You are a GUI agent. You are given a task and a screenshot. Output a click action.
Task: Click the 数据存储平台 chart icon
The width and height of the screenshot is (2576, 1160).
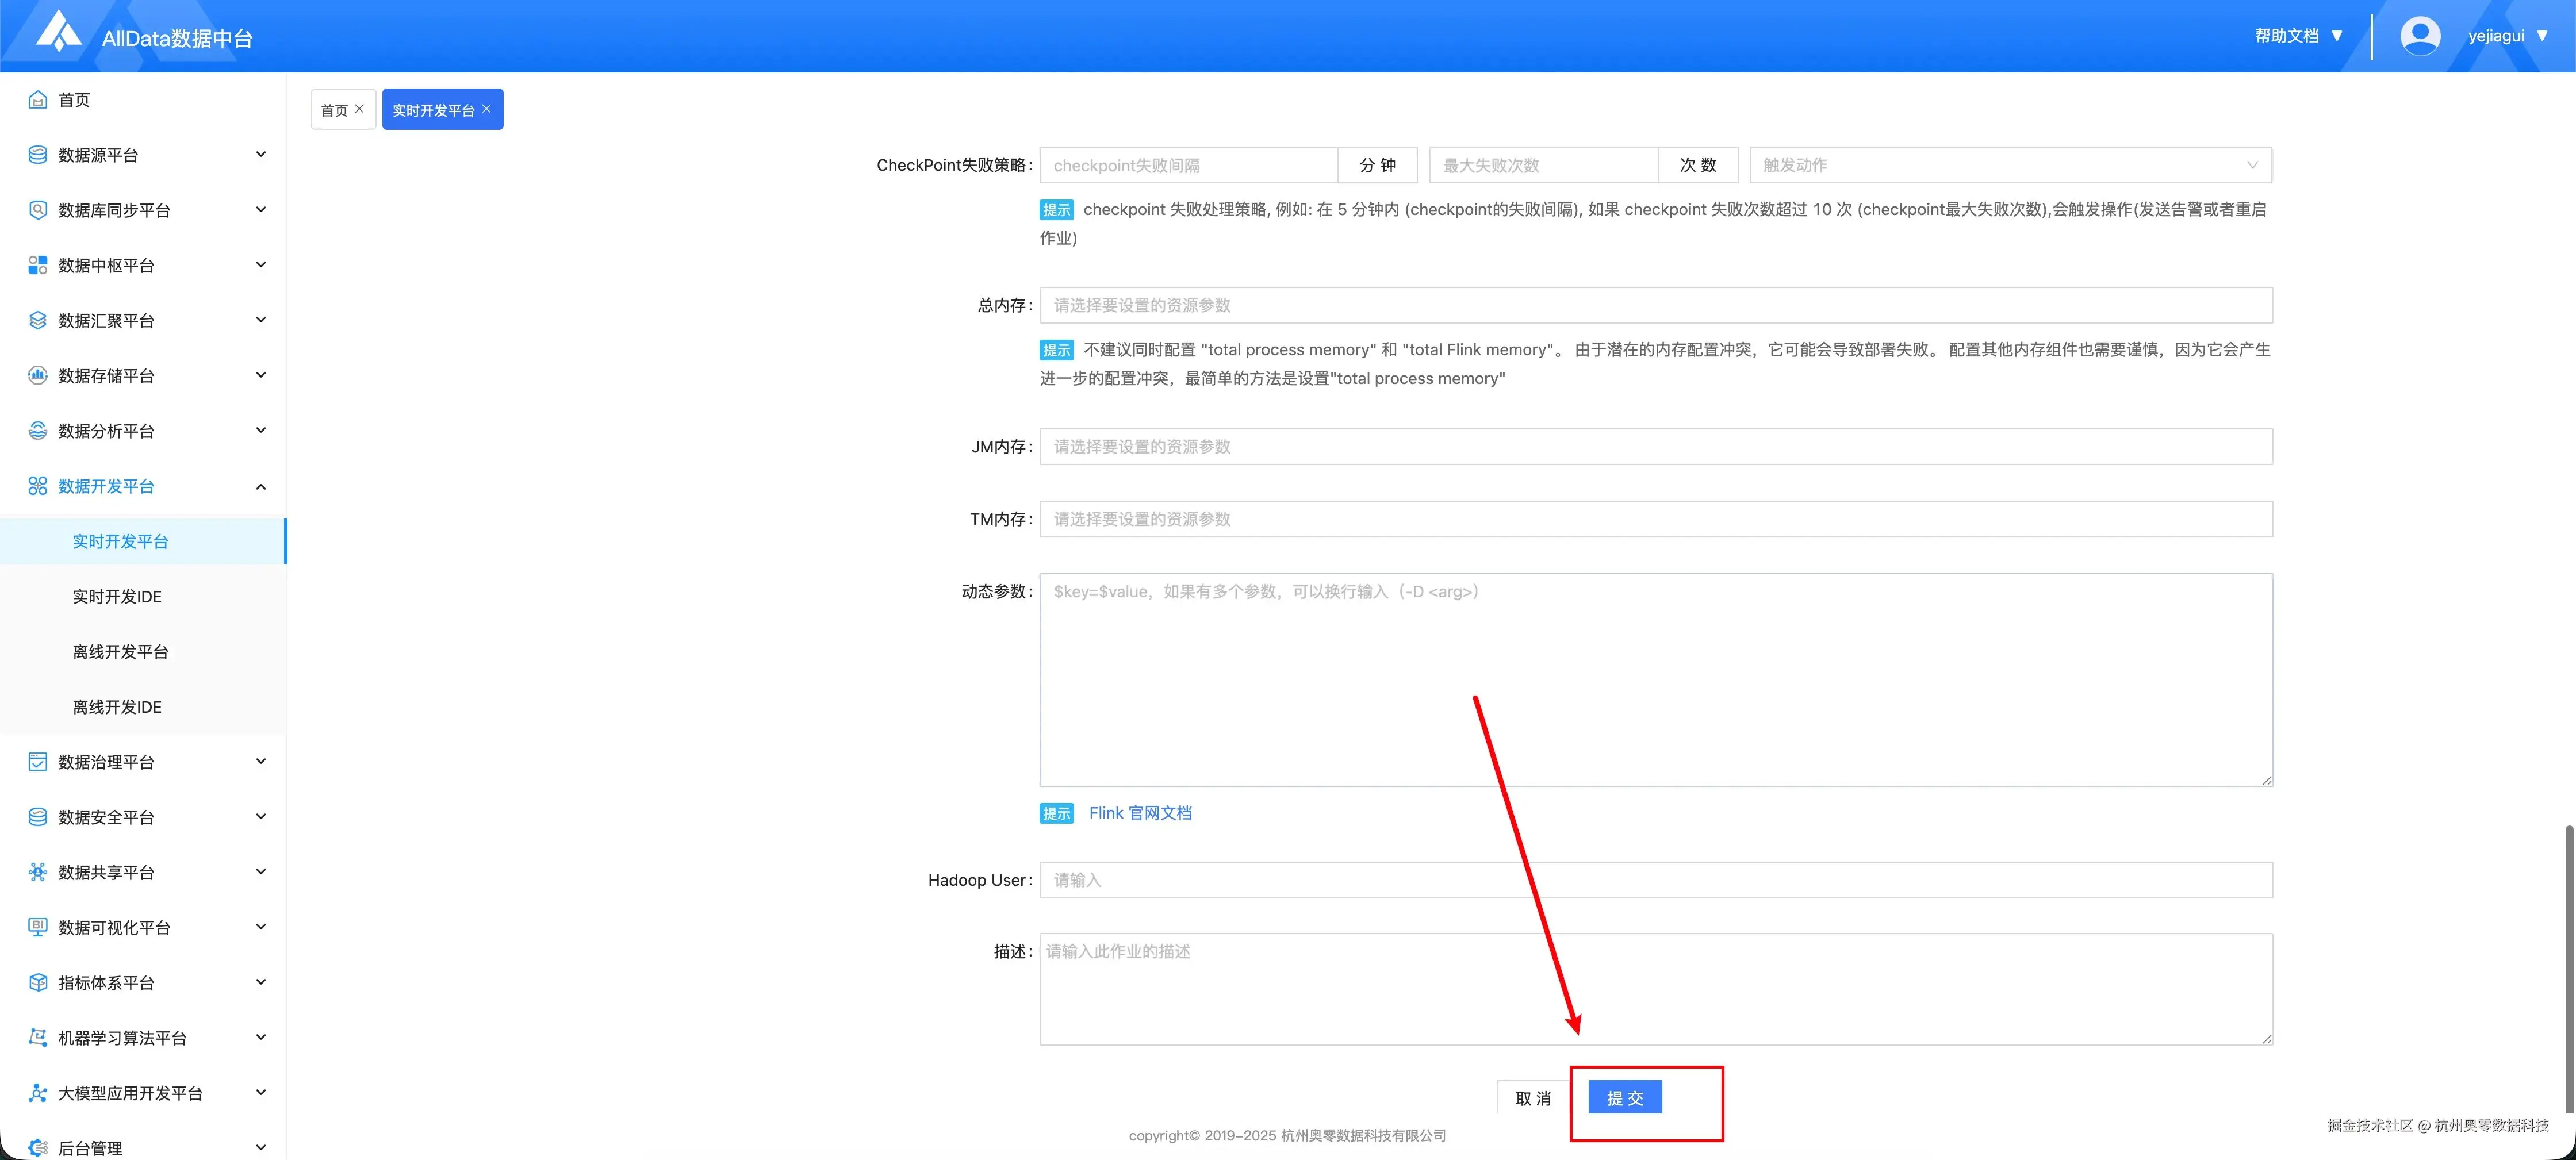point(38,375)
